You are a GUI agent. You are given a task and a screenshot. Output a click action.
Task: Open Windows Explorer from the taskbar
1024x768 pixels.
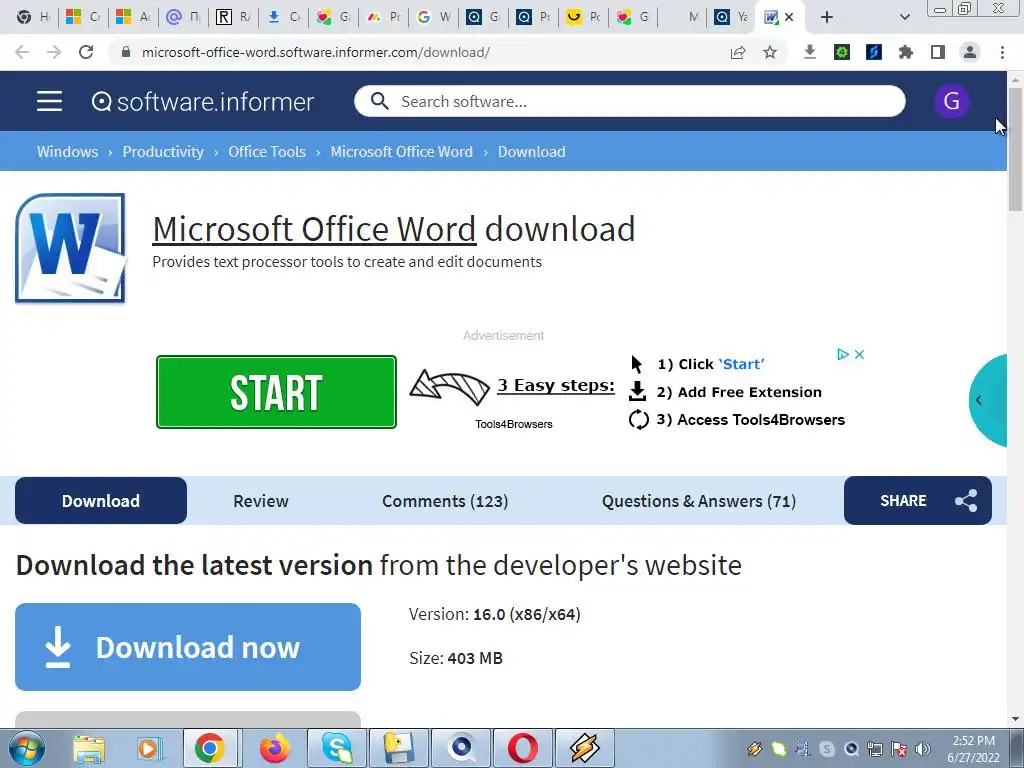point(89,748)
